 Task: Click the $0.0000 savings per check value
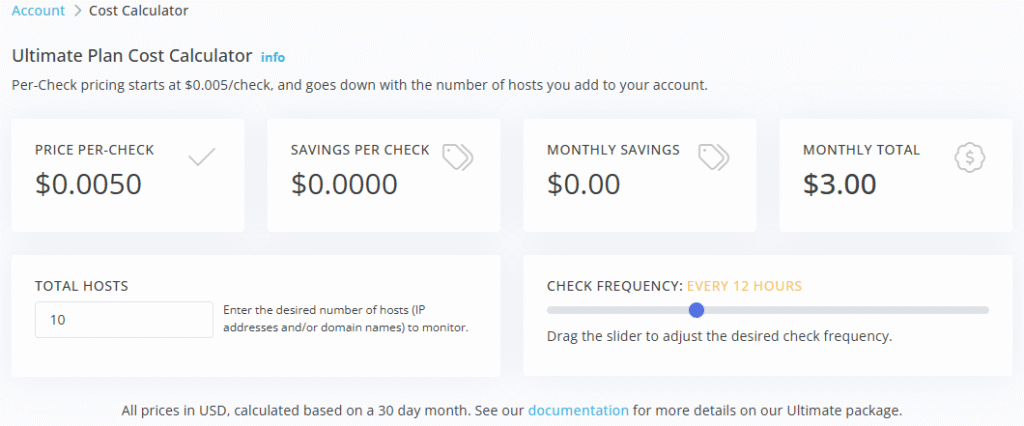click(344, 184)
